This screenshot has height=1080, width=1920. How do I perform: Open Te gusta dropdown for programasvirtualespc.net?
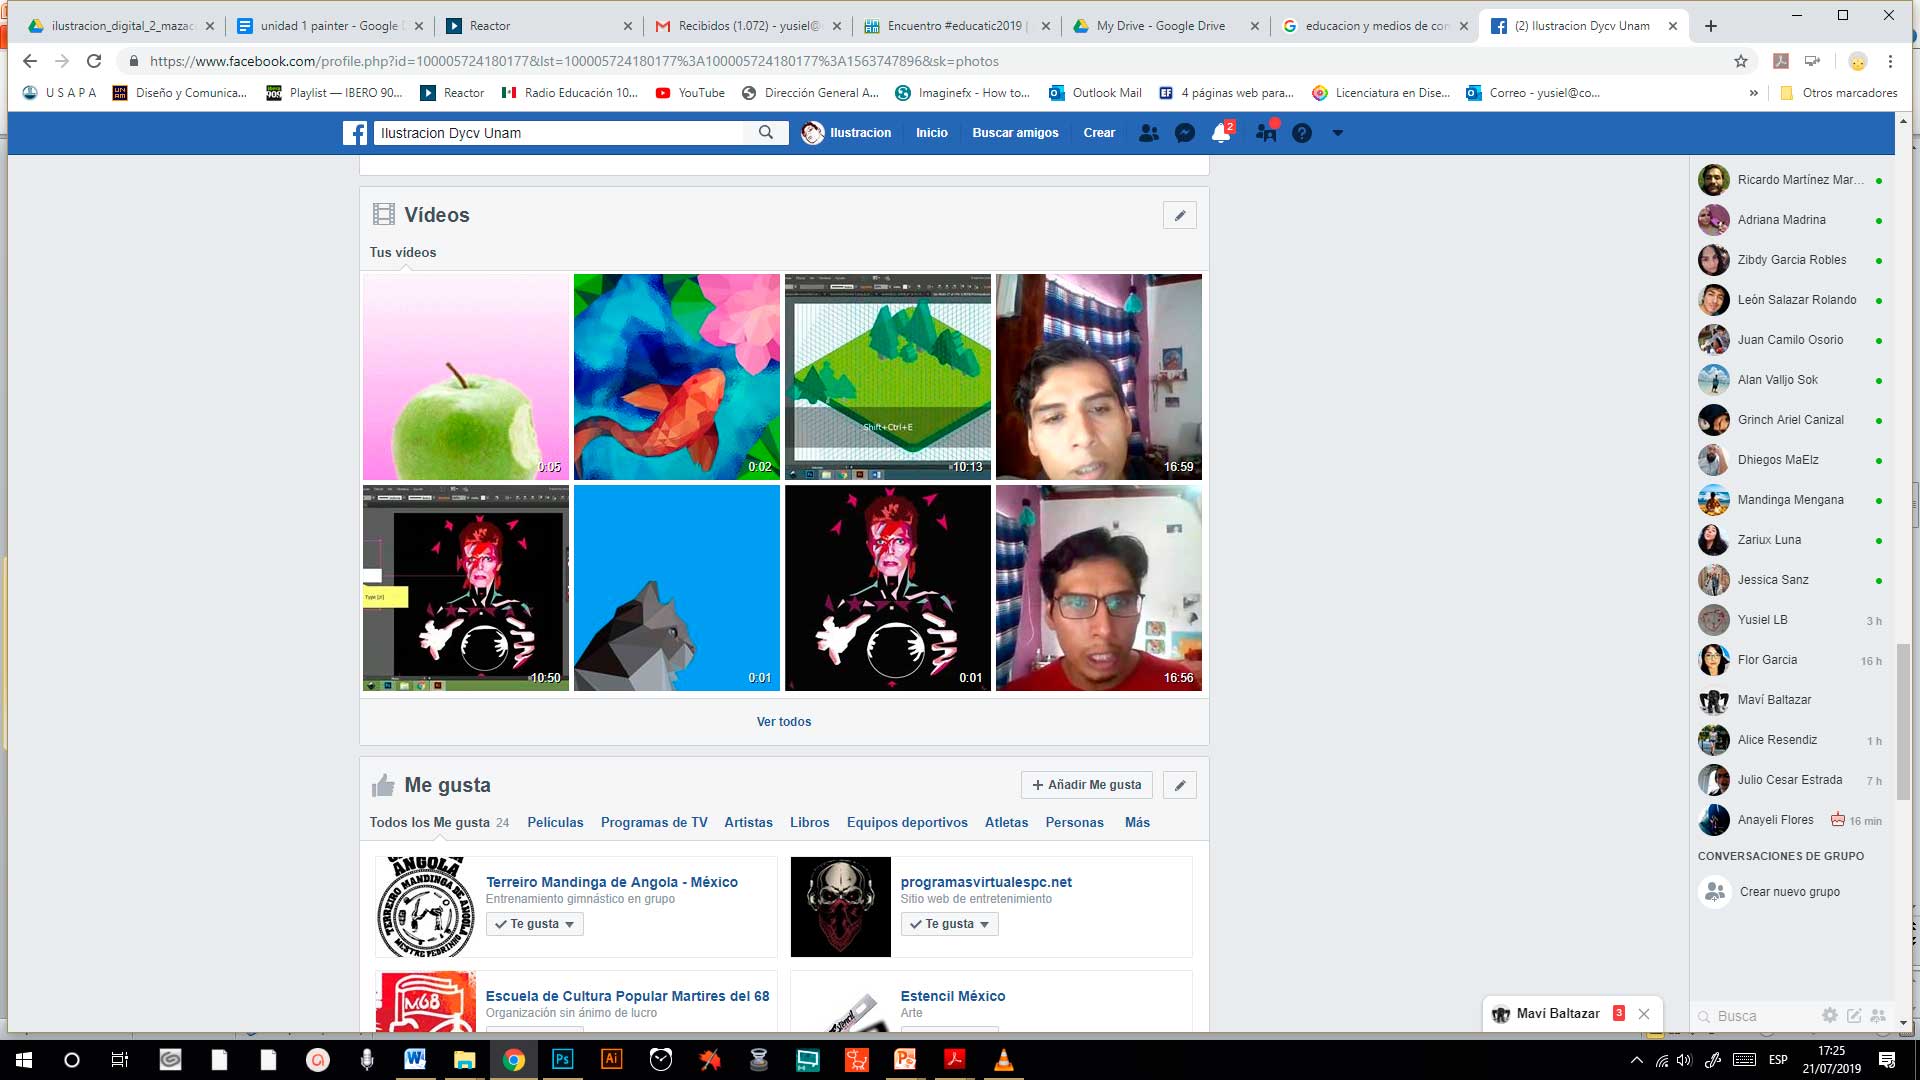tap(950, 924)
